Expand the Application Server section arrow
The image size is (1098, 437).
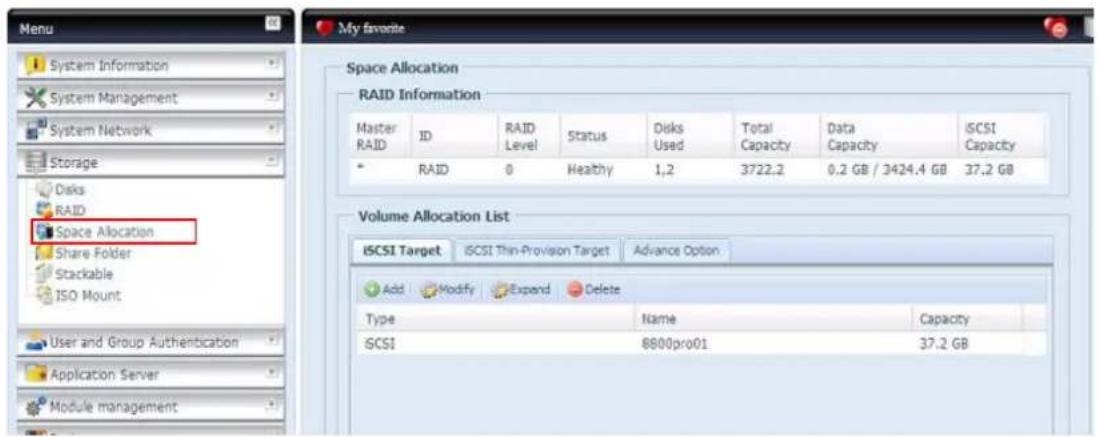272,375
